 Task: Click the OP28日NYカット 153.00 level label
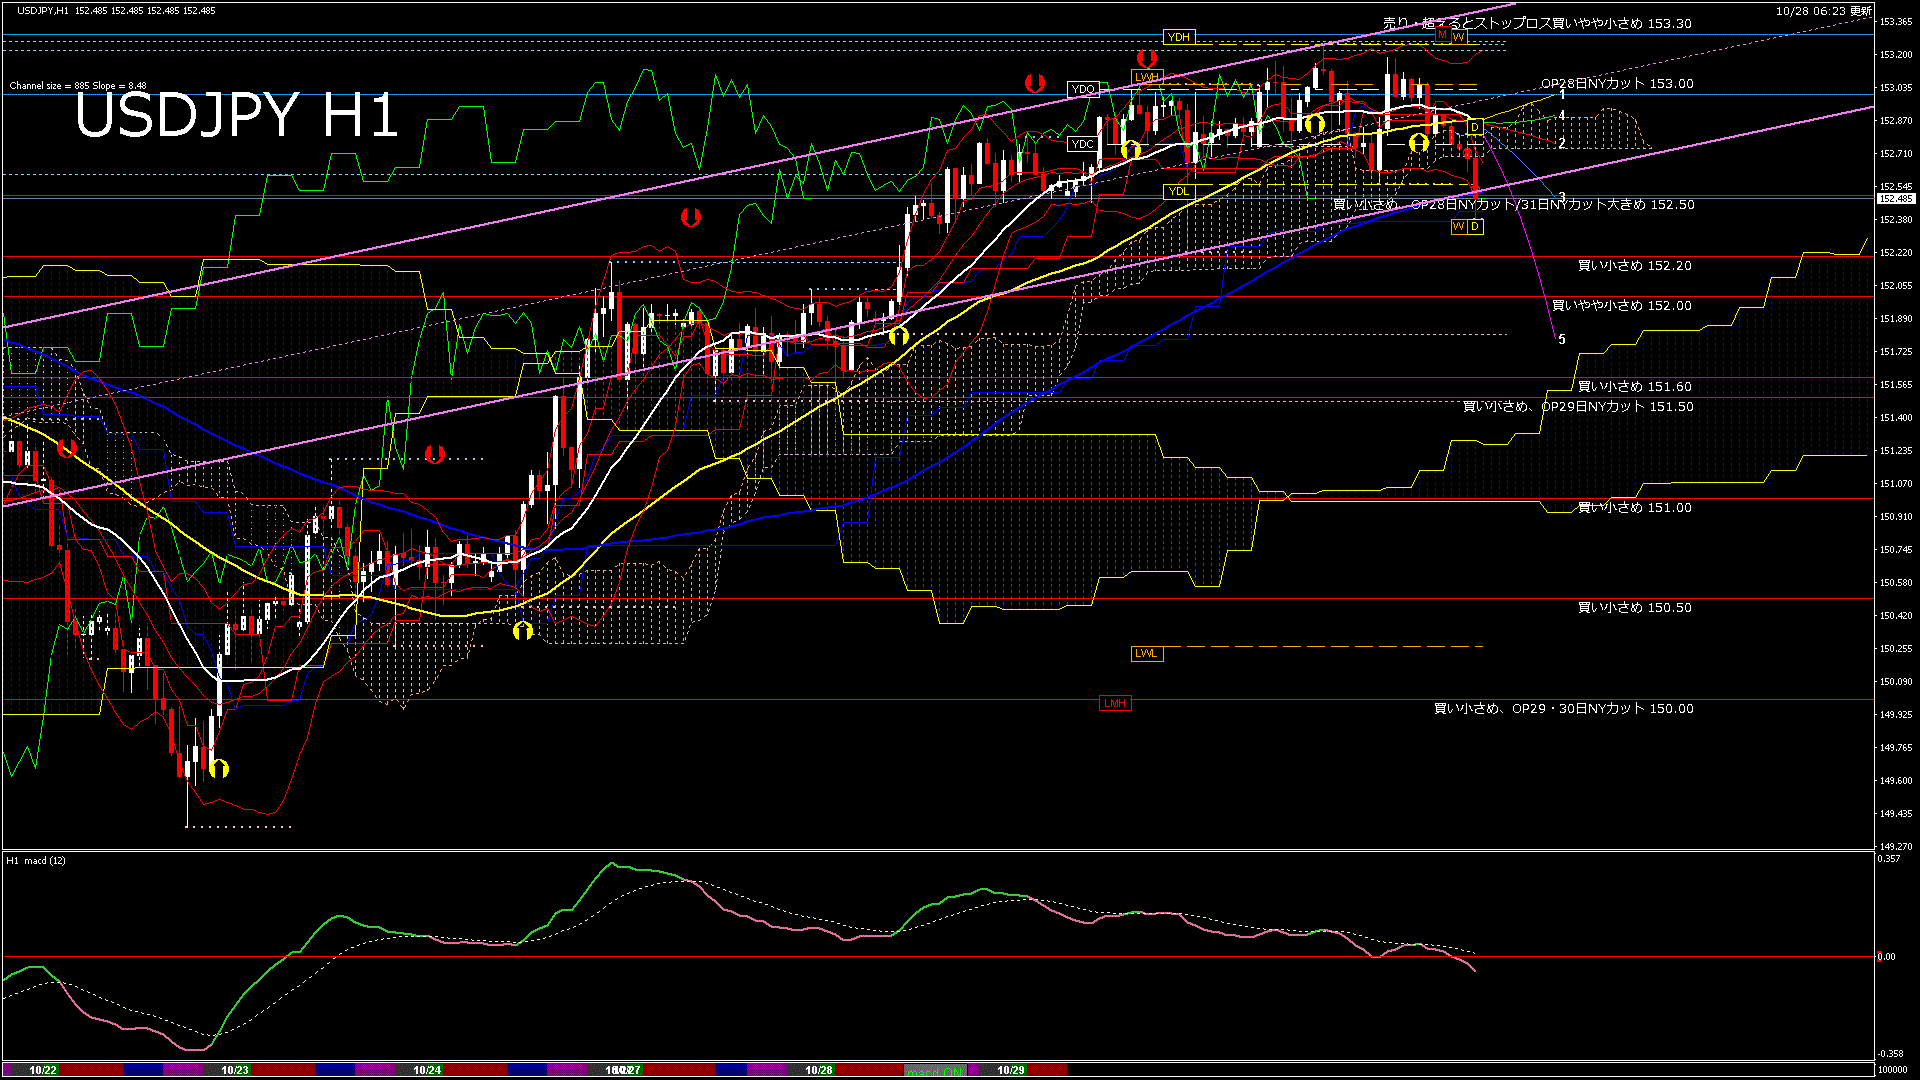coord(1617,84)
